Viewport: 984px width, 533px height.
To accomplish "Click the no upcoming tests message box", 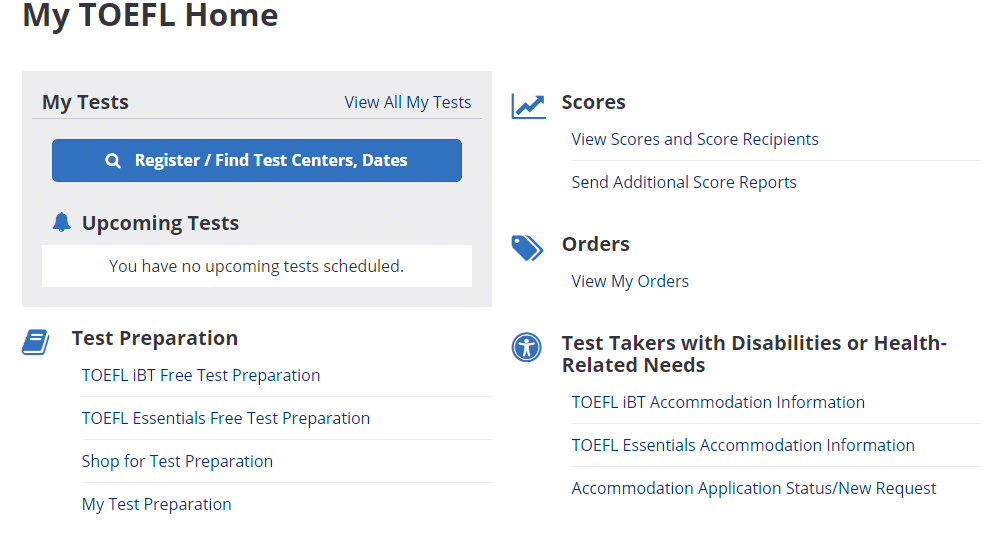I will pyautogui.click(x=257, y=266).
